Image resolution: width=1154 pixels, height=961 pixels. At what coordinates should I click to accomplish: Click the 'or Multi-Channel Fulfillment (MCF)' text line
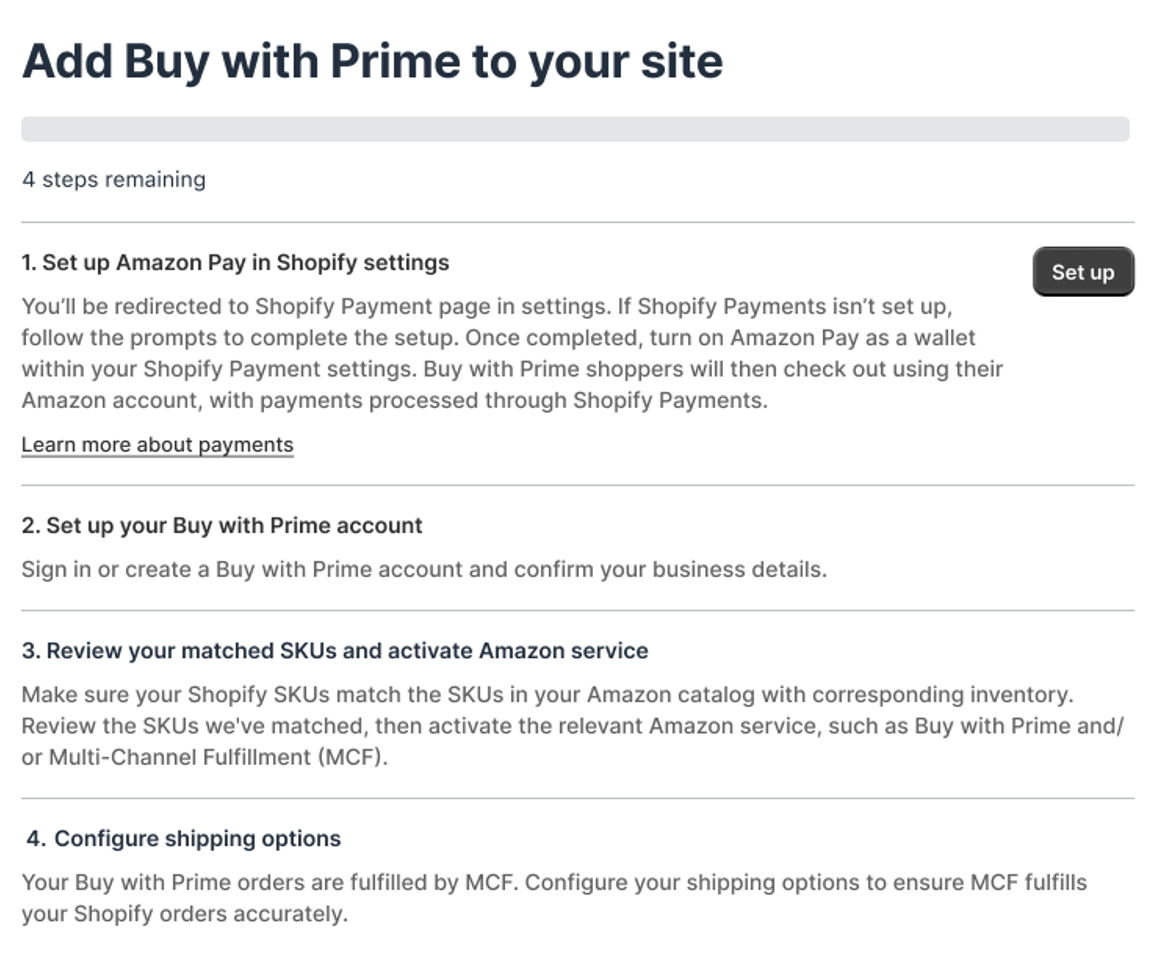coord(204,758)
